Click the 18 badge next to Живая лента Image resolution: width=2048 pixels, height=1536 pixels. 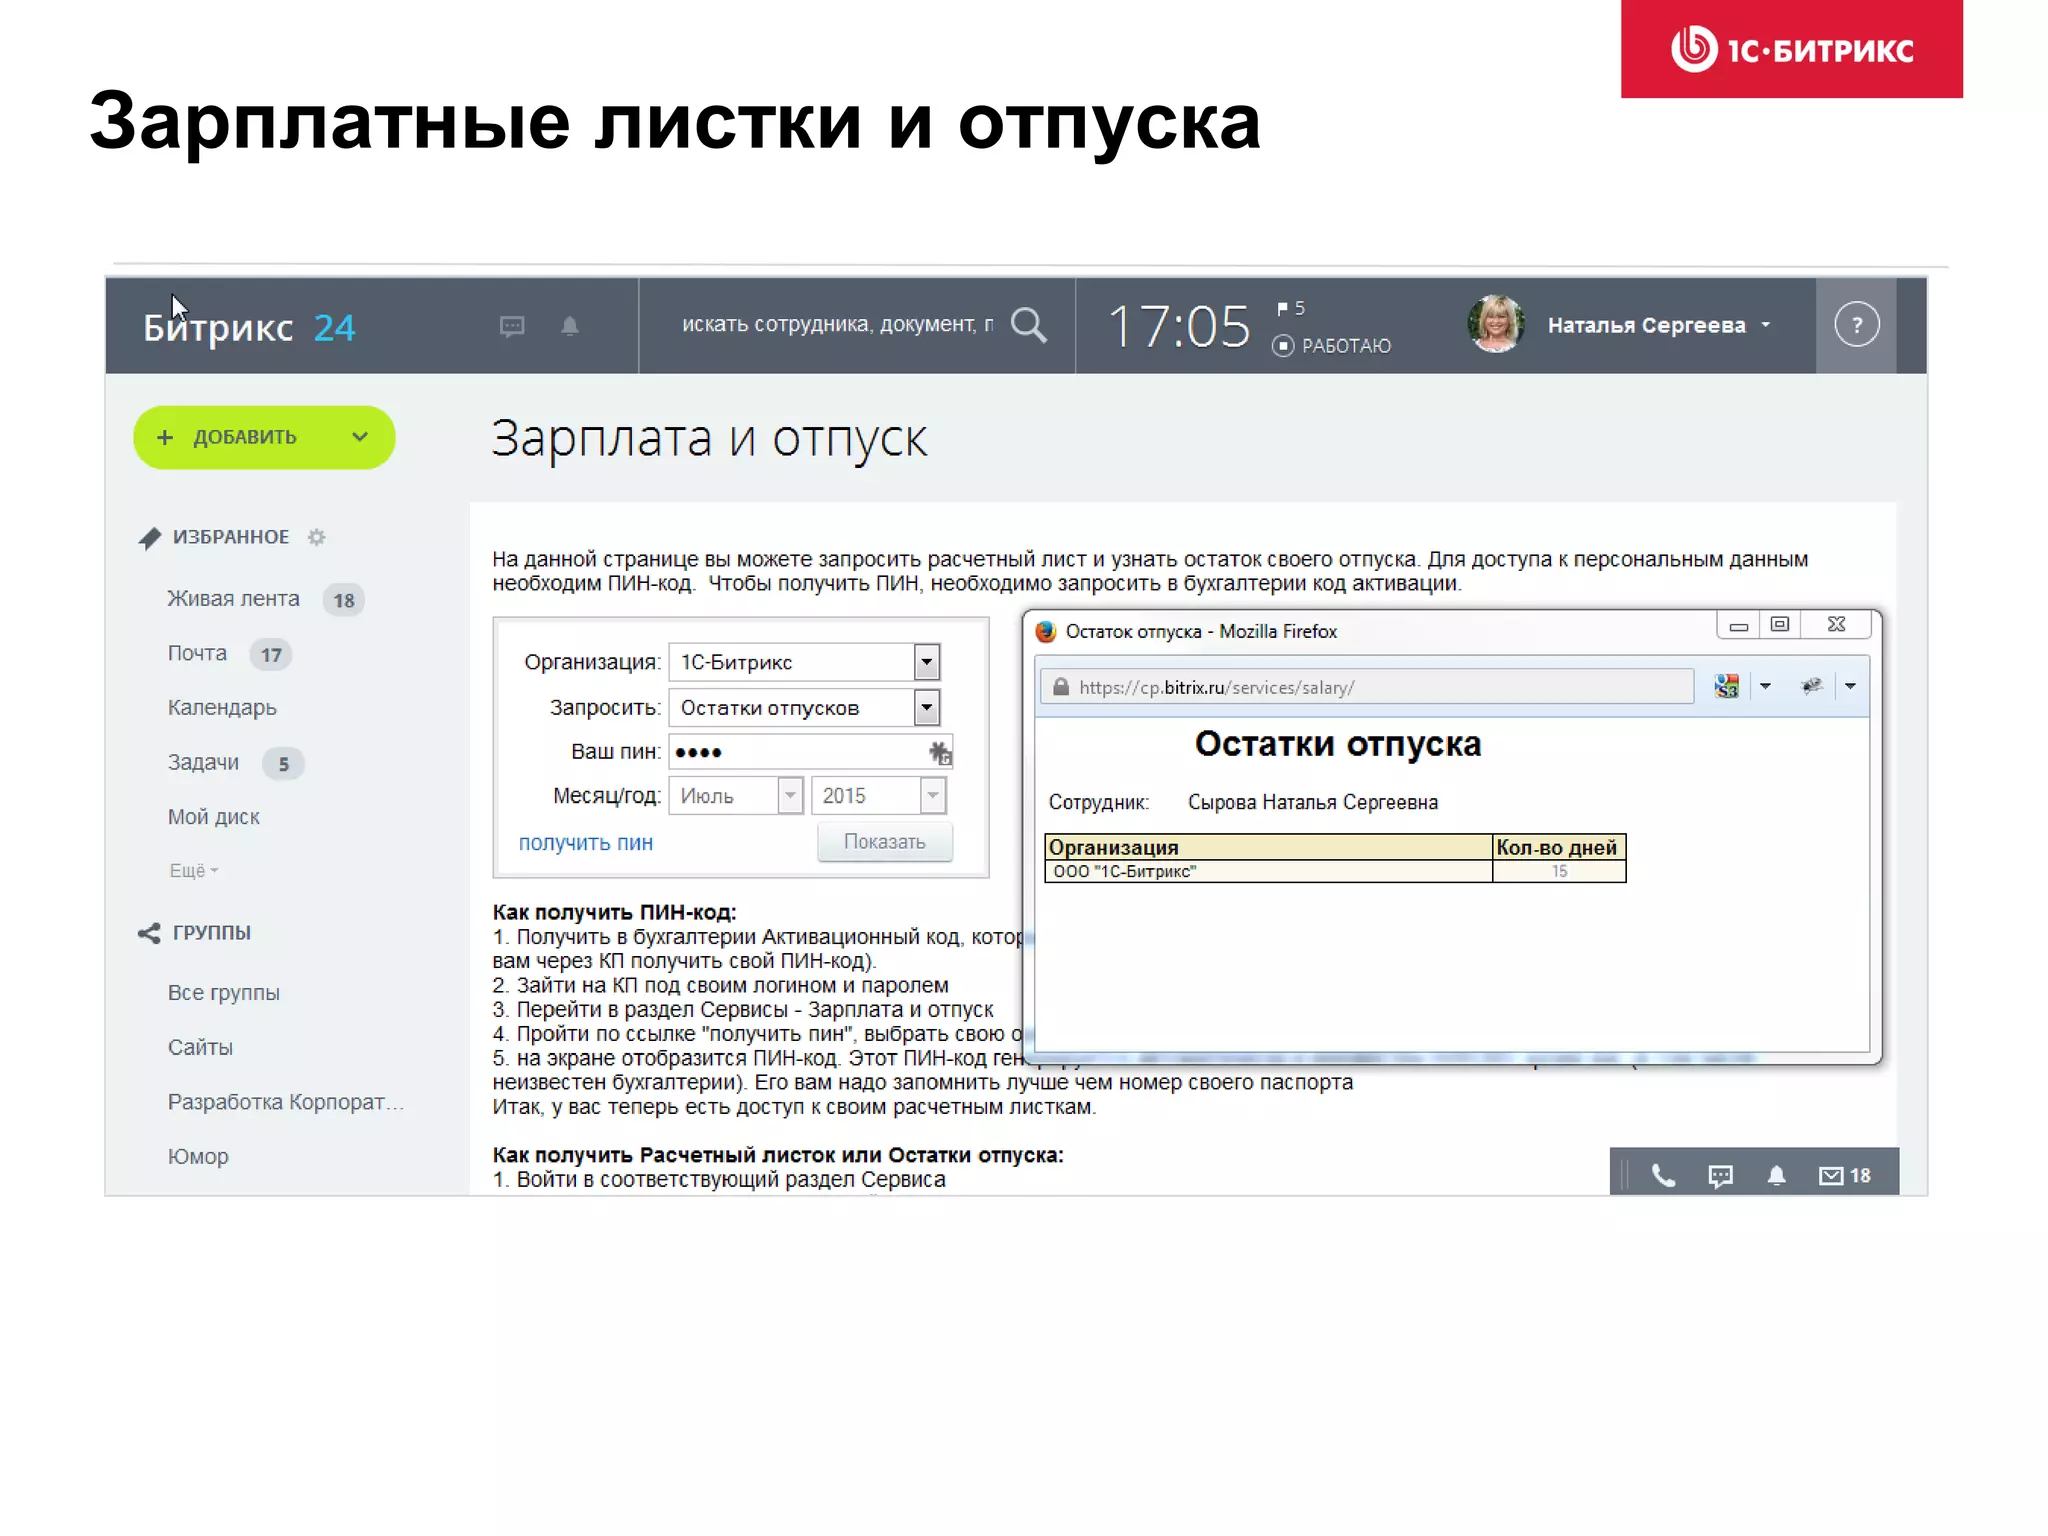(344, 601)
